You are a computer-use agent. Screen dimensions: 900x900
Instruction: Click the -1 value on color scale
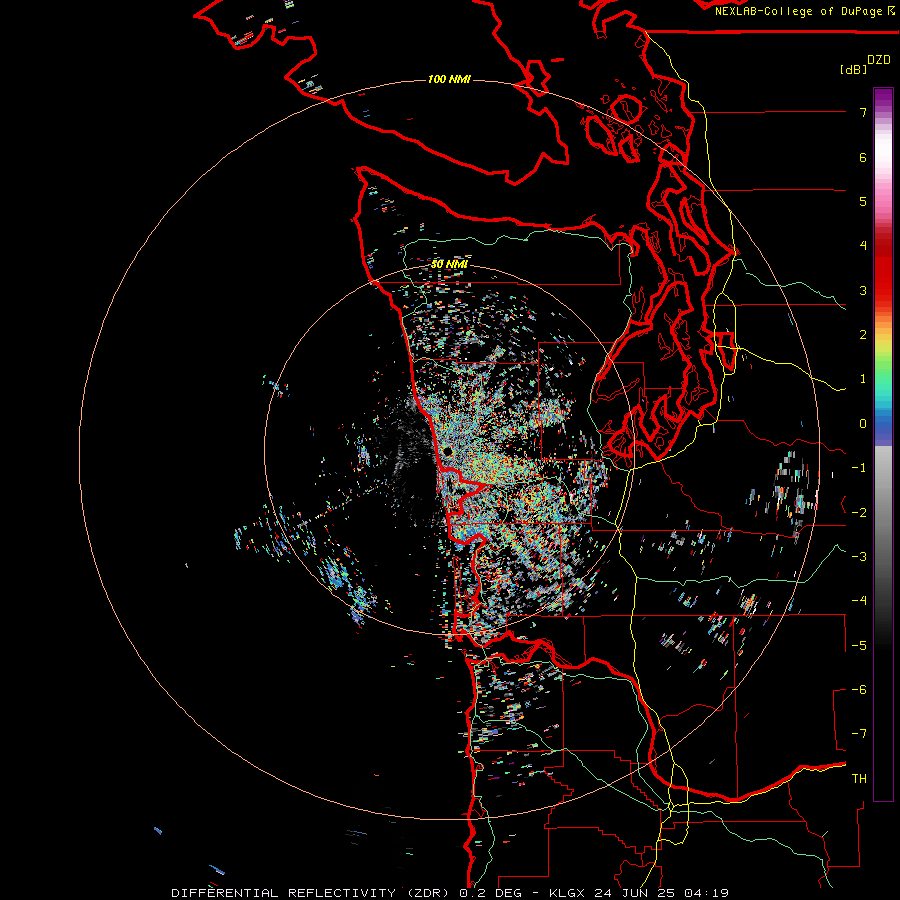[859, 468]
